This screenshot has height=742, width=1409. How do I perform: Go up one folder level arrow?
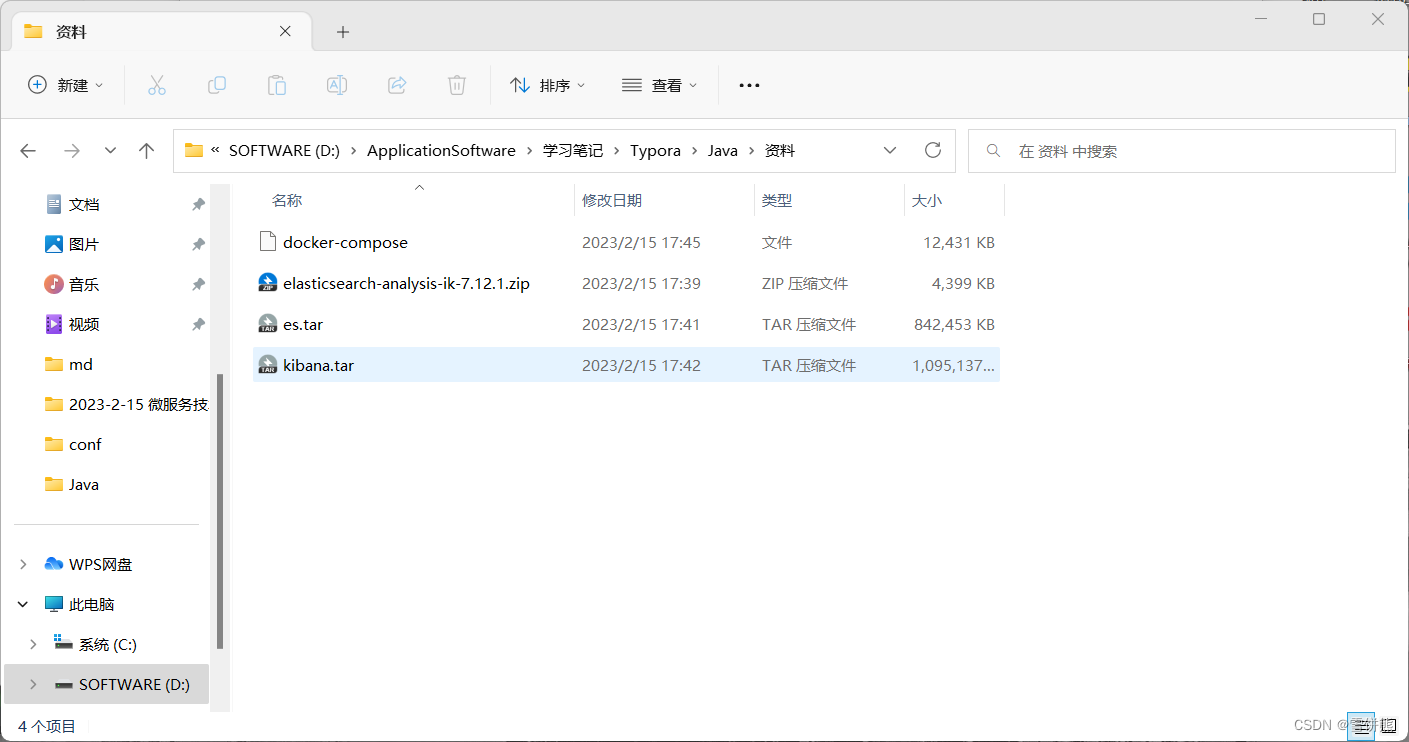(x=147, y=151)
